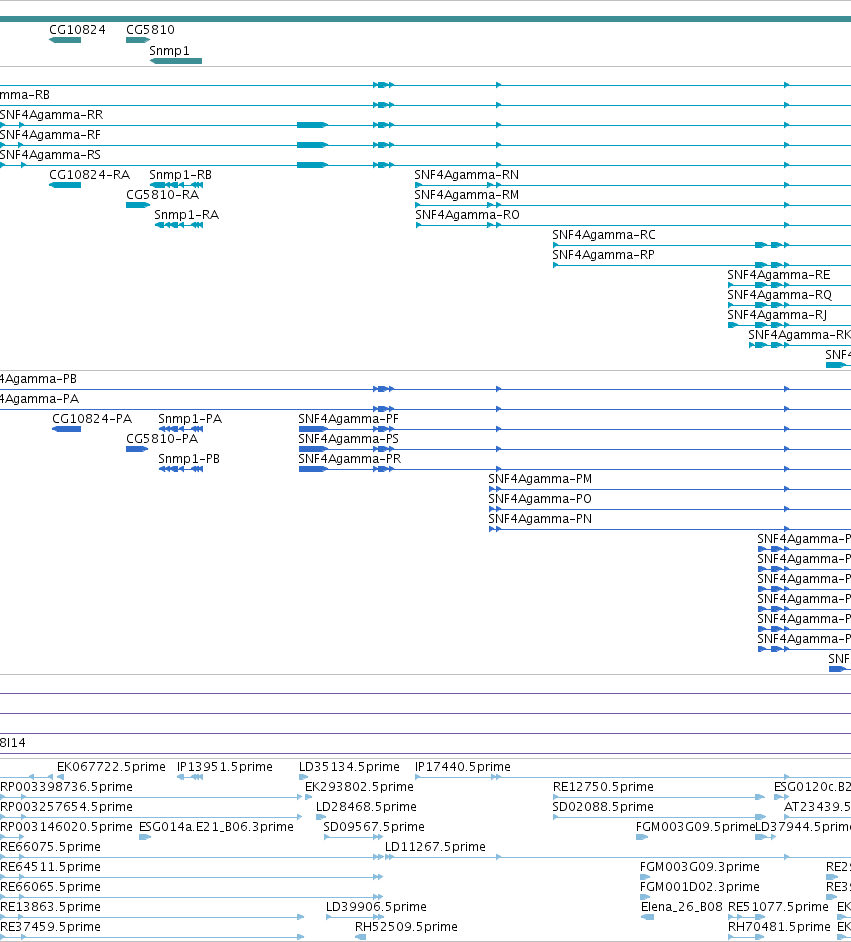
Task: Open the CG5810-PA protein label
Action: [x=162, y=439]
